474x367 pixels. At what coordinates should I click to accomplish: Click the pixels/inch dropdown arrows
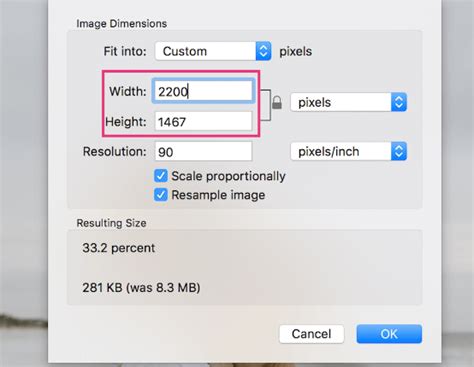pos(399,151)
